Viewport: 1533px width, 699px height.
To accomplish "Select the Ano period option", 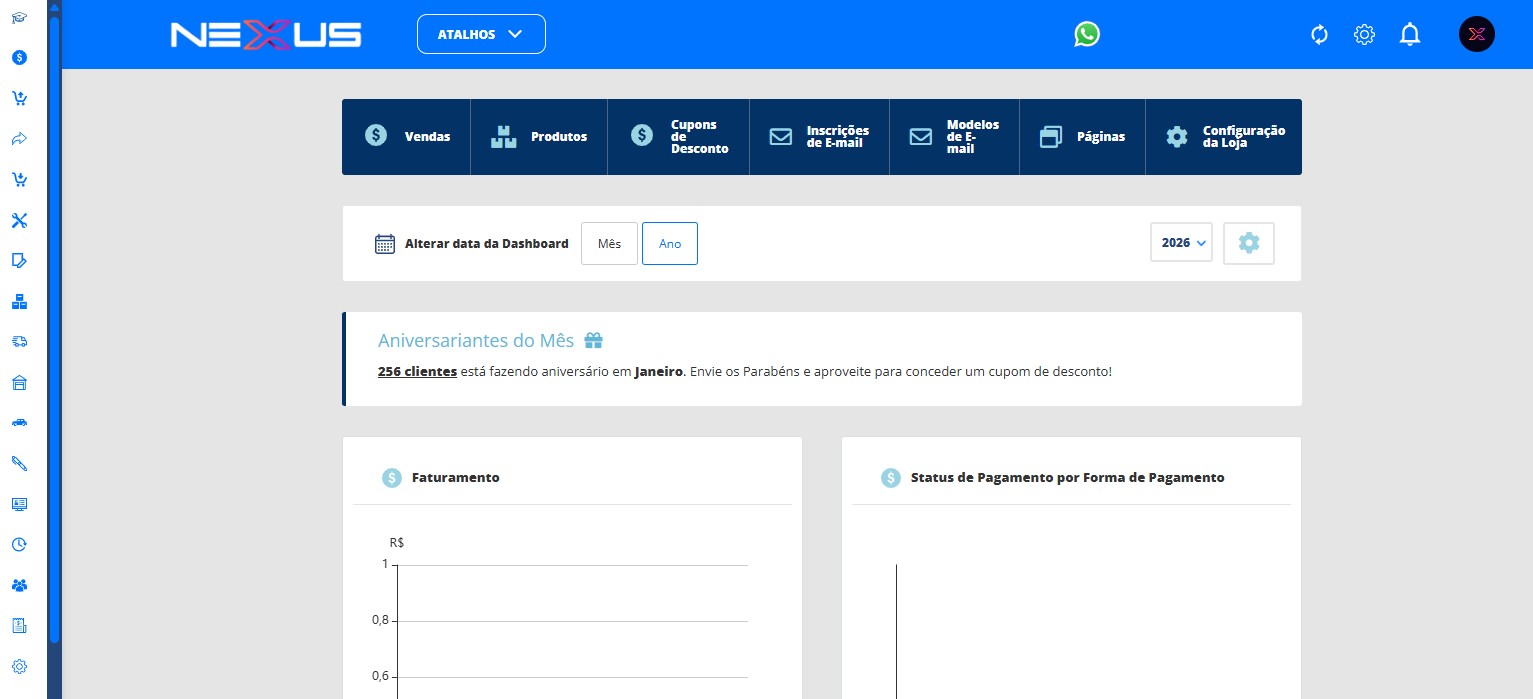I will click(x=670, y=244).
